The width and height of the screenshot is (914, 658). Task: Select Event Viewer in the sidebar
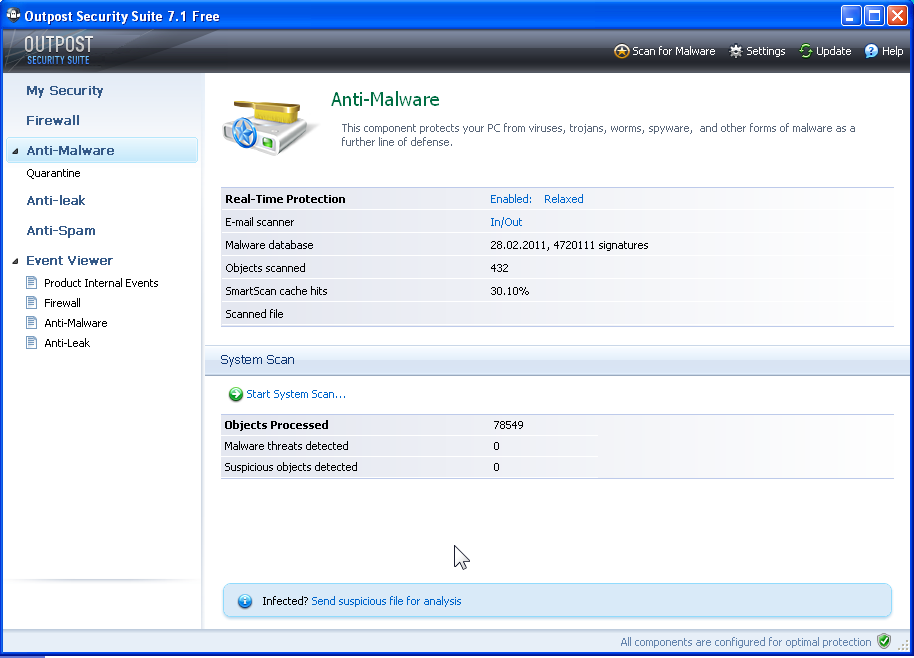(69, 261)
